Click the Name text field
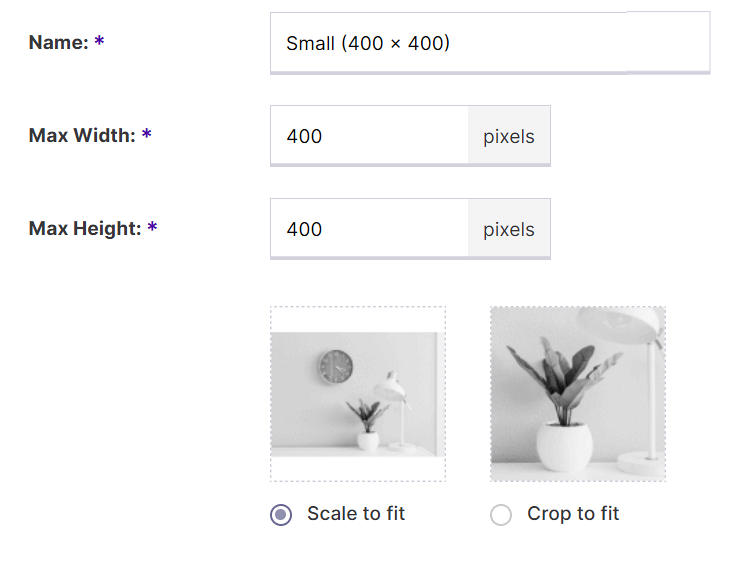The width and height of the screenshot is (753, 563). 490,43
